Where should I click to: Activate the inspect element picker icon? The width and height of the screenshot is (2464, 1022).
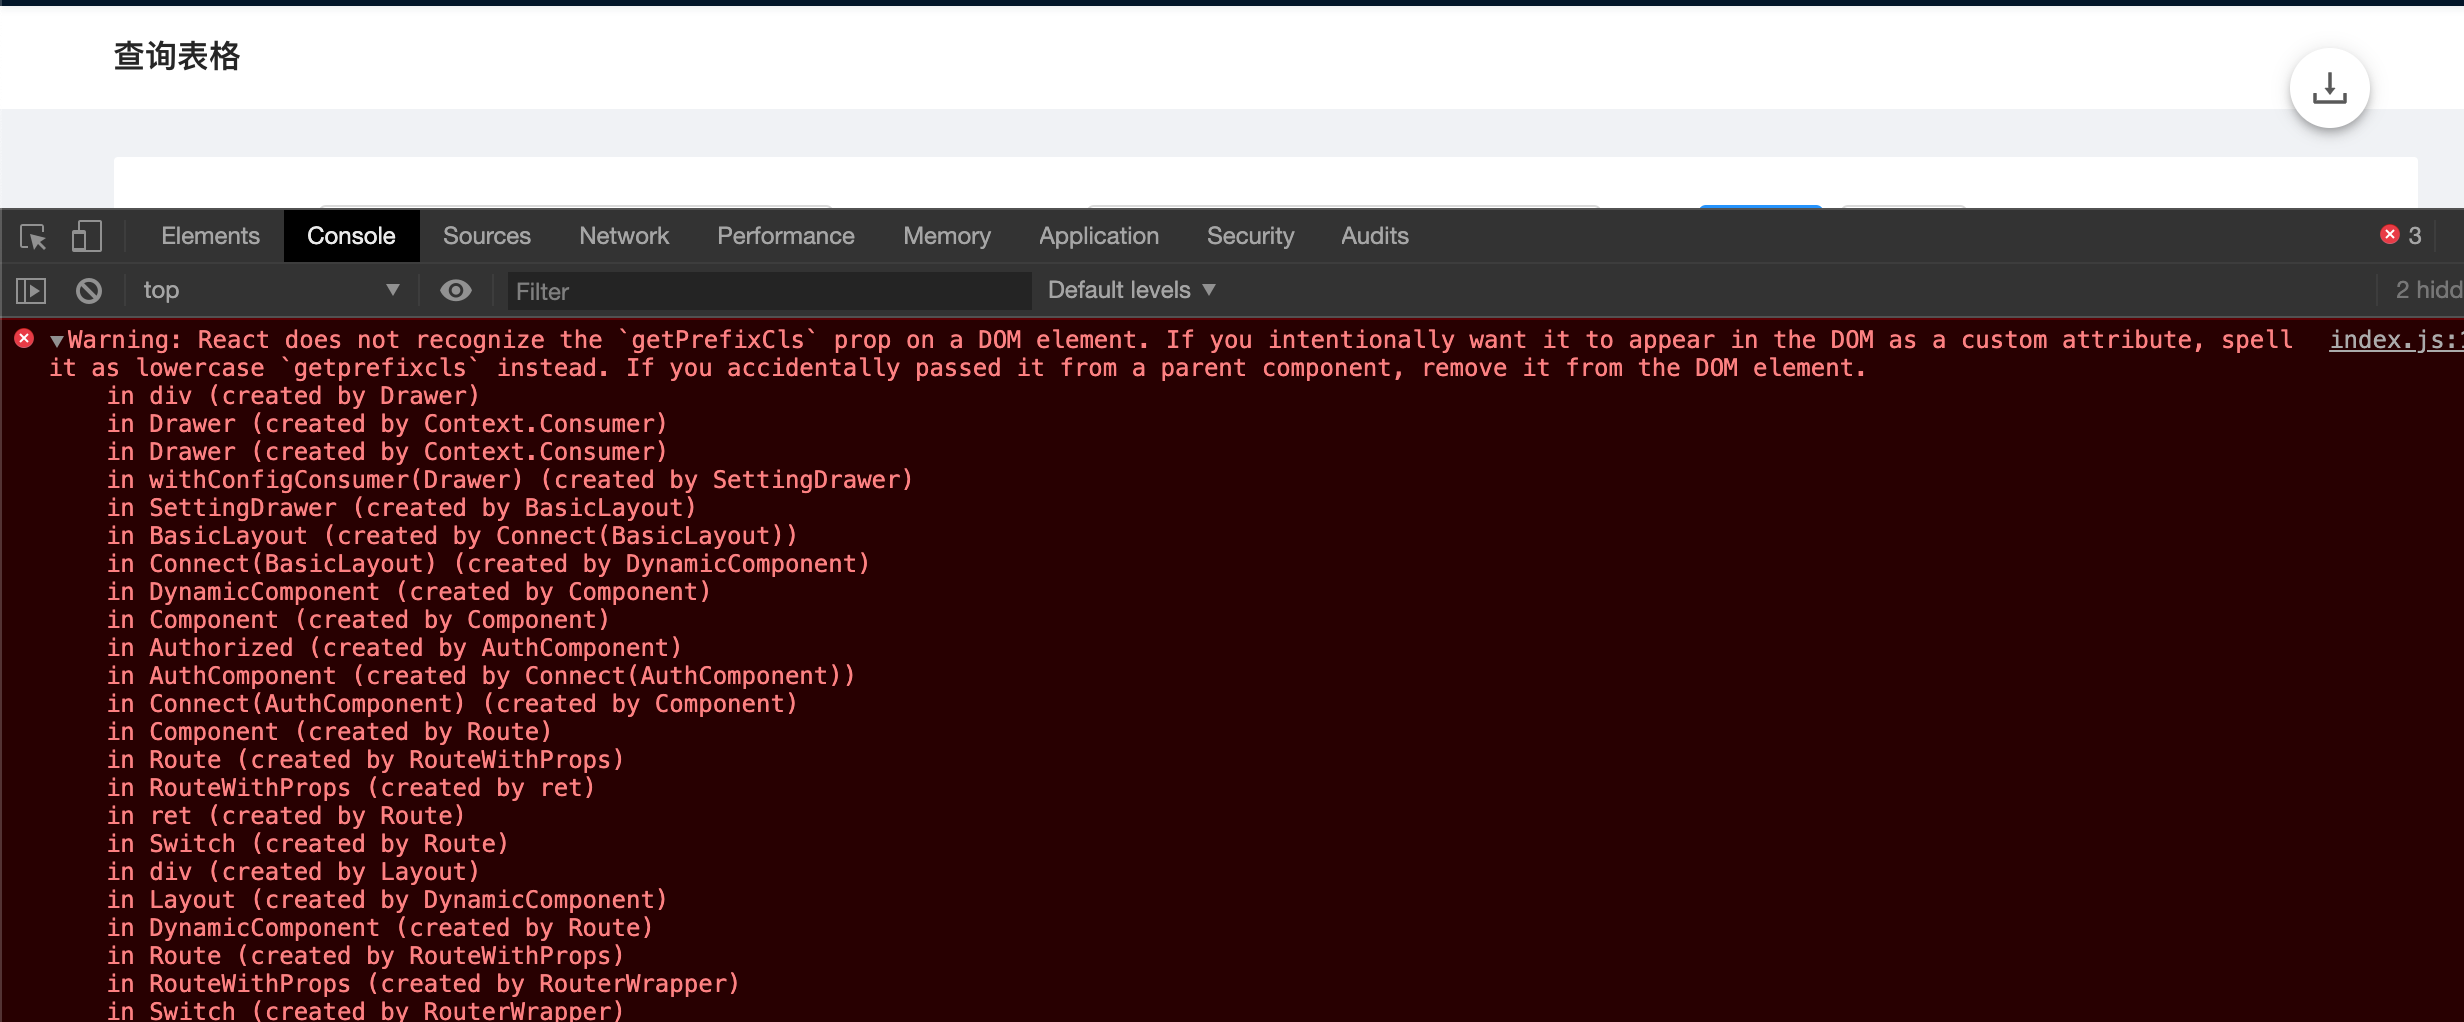(x=33, y=237)
